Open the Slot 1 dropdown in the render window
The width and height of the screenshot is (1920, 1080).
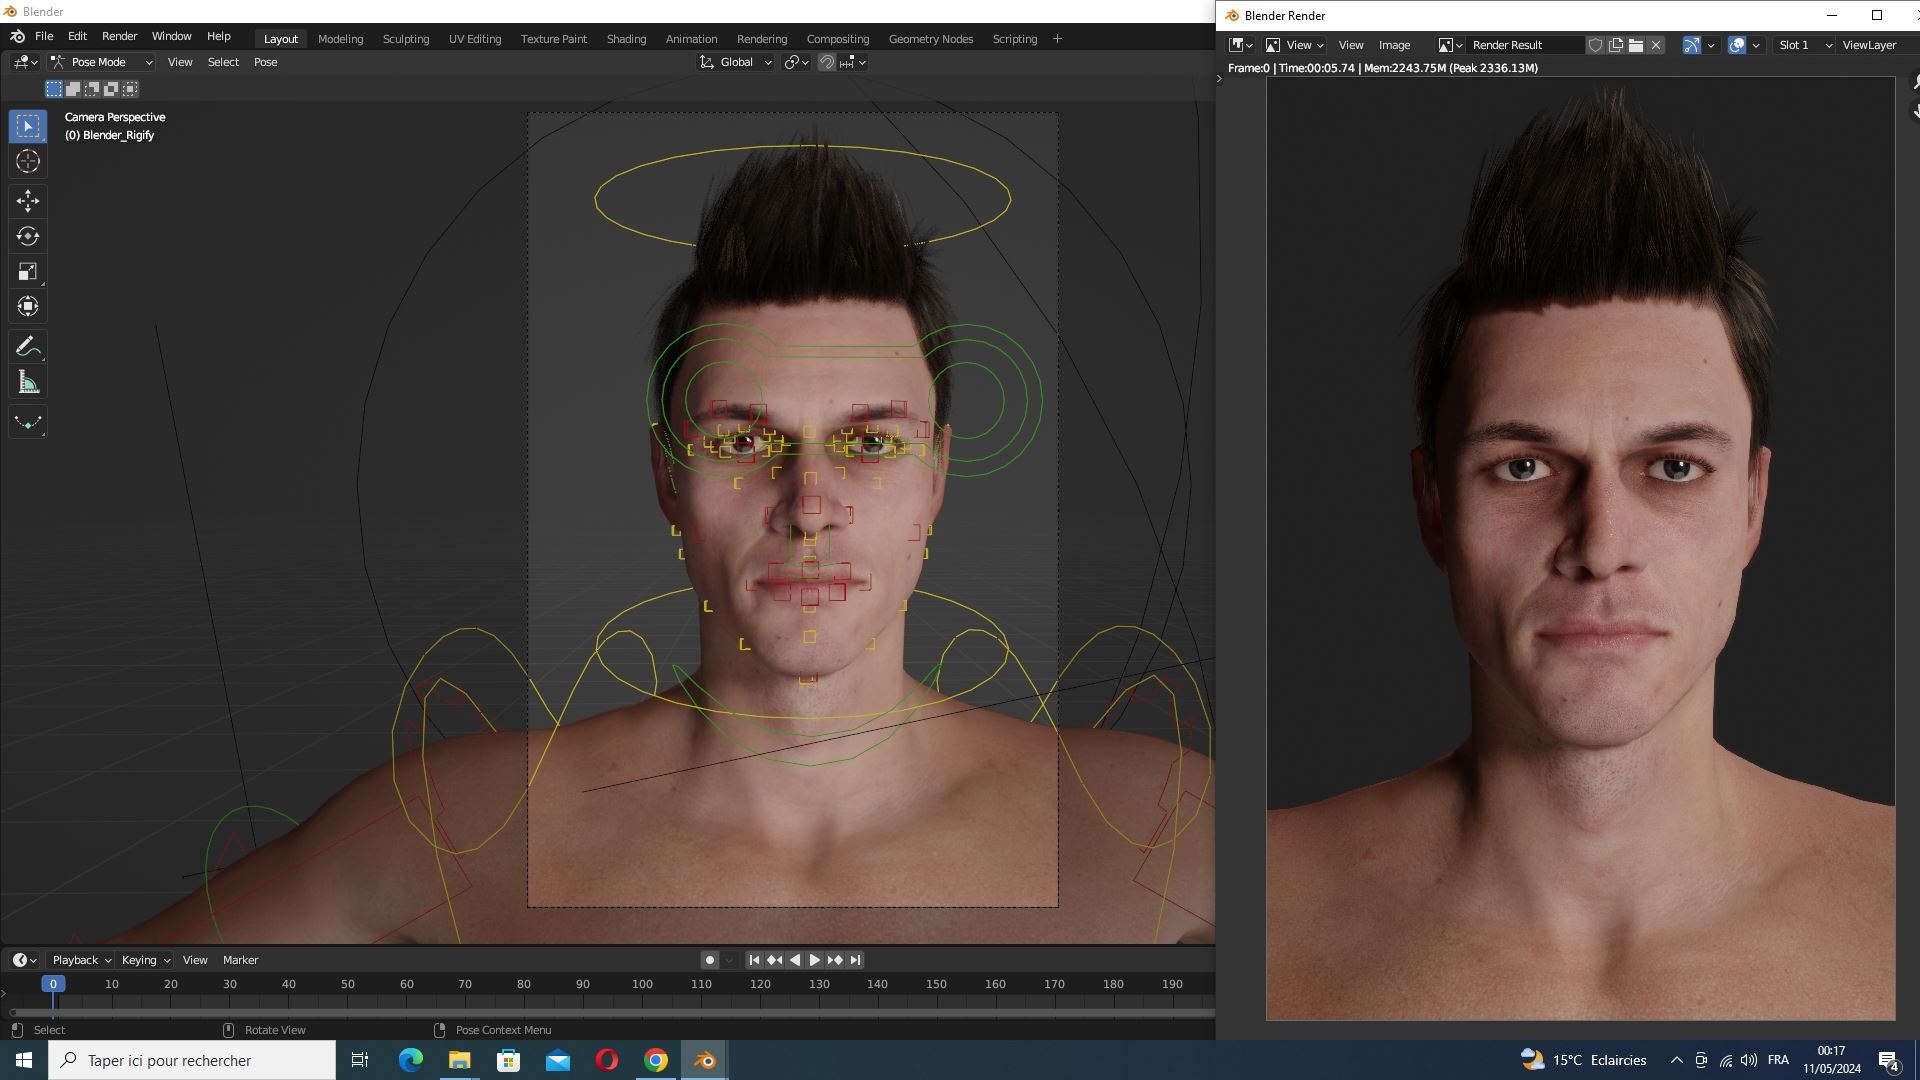coord(1805,45)
